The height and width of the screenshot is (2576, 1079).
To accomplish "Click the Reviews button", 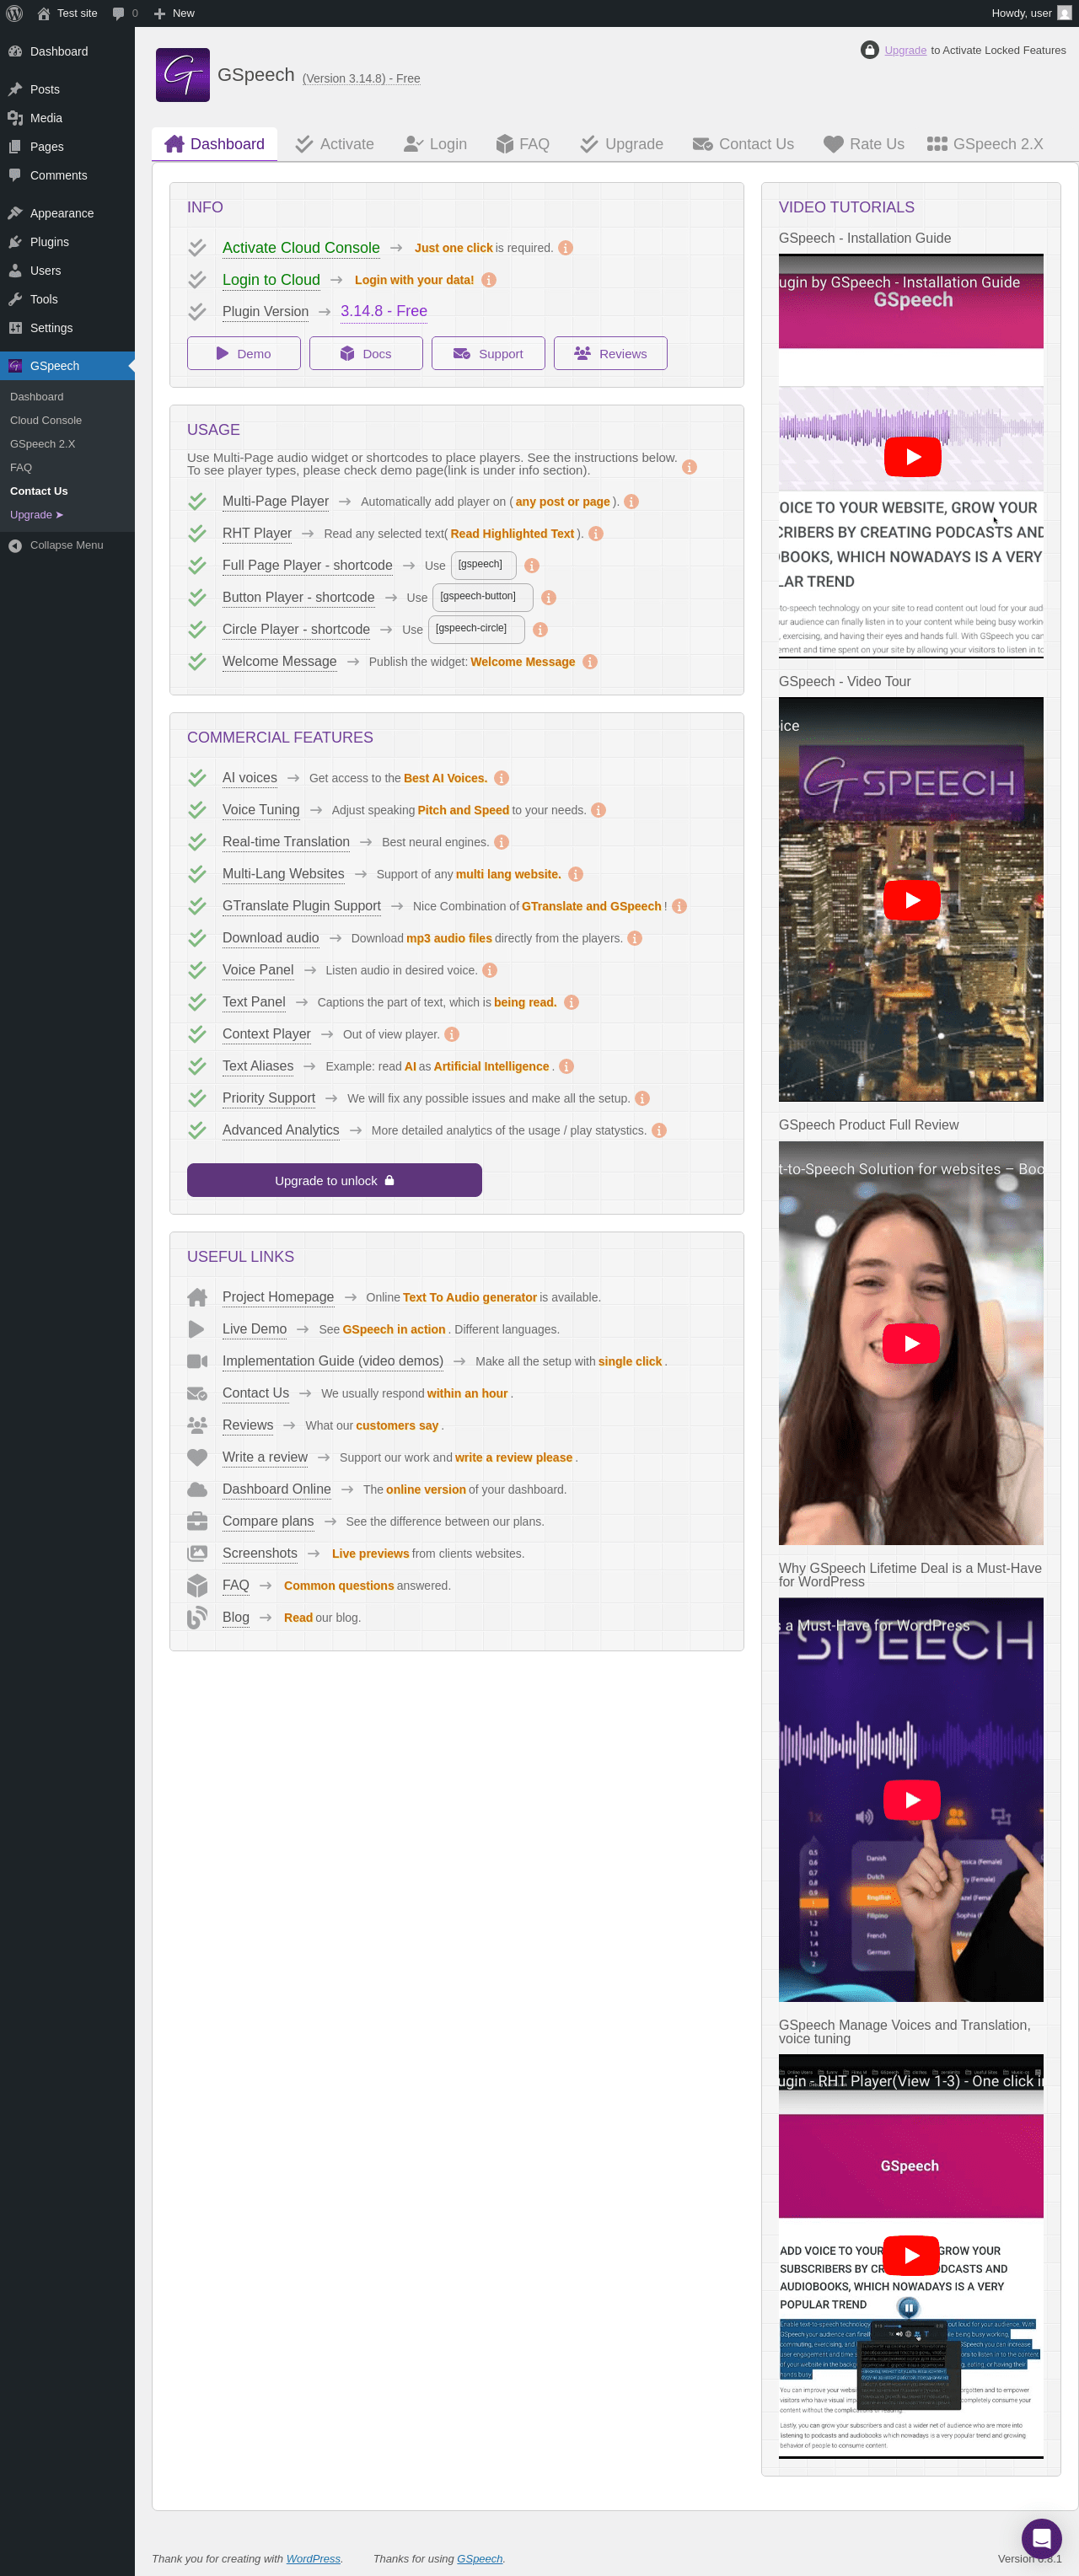I will point(610,353).
